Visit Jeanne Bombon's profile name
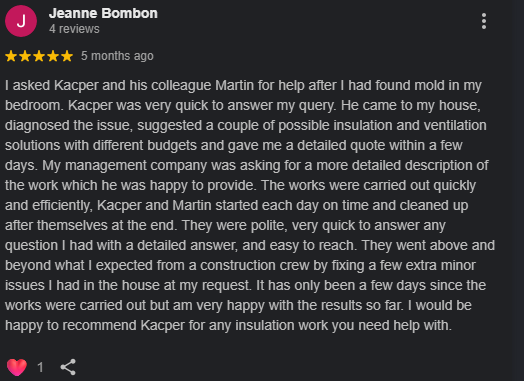 (x=103, y=13)
